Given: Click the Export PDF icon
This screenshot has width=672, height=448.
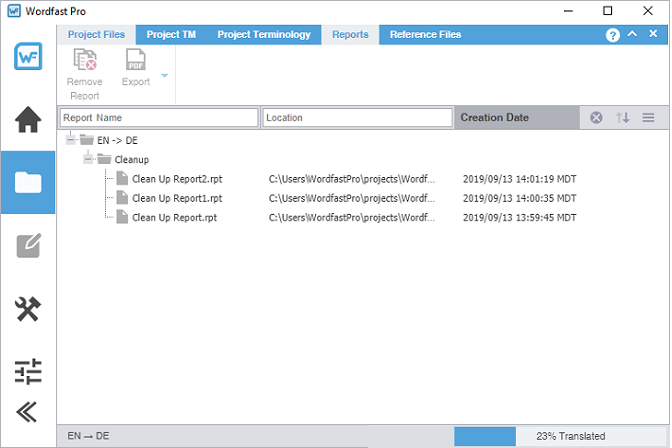Looking at the screenshot, I should click(135, 62).
